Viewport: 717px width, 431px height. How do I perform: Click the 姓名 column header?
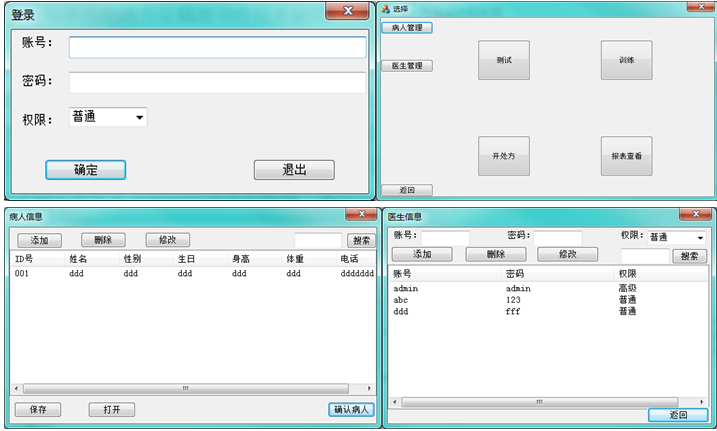pyautogui.click(x=92, y=259)
